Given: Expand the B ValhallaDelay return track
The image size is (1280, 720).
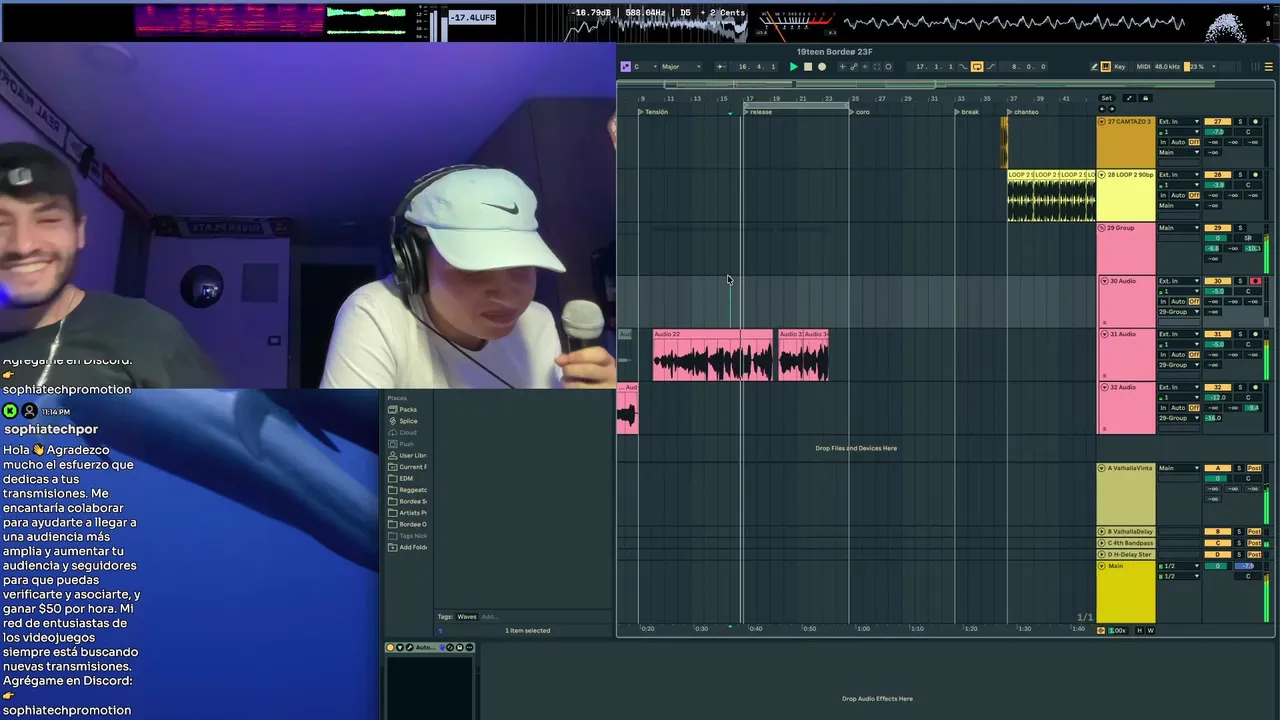Looking at the screenshot, I should (1102, 532).
